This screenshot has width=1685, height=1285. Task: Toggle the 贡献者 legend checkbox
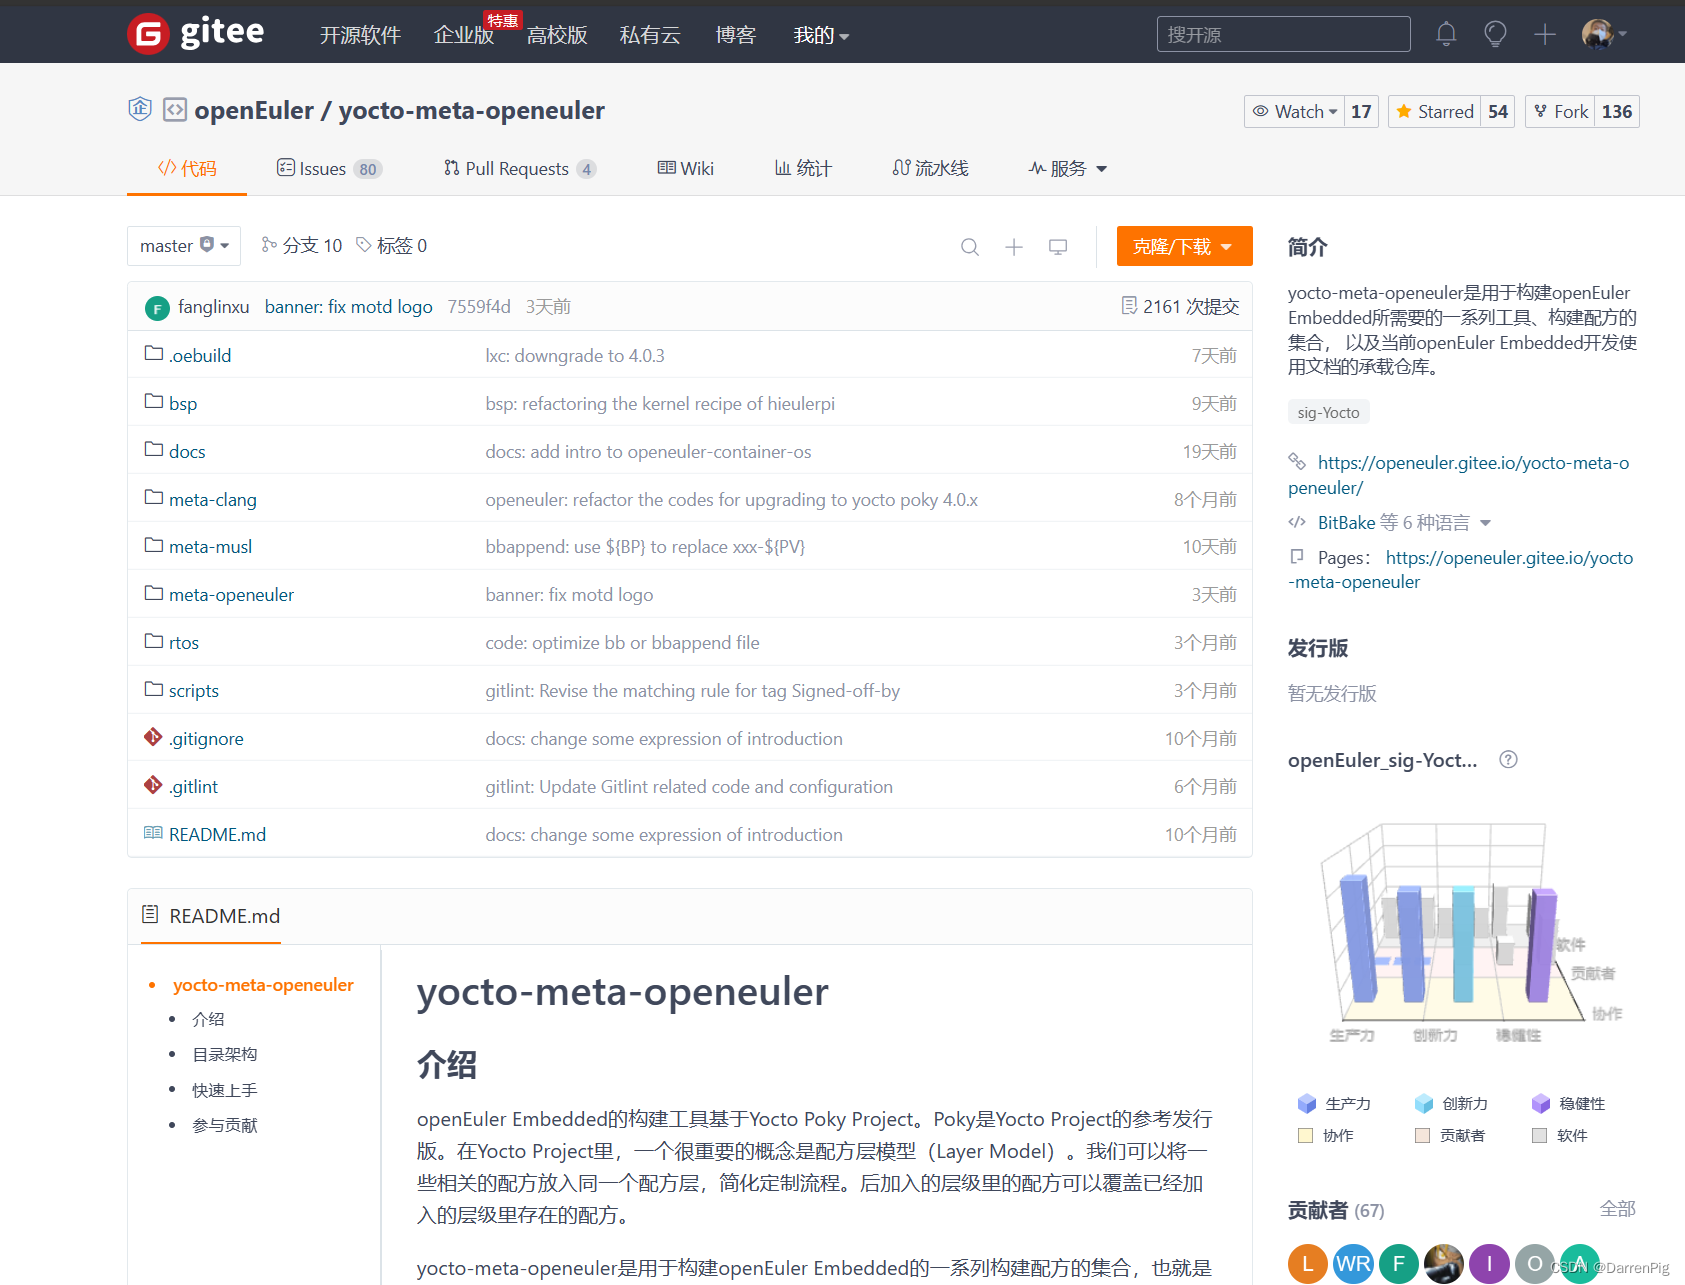(1422, 1135)
